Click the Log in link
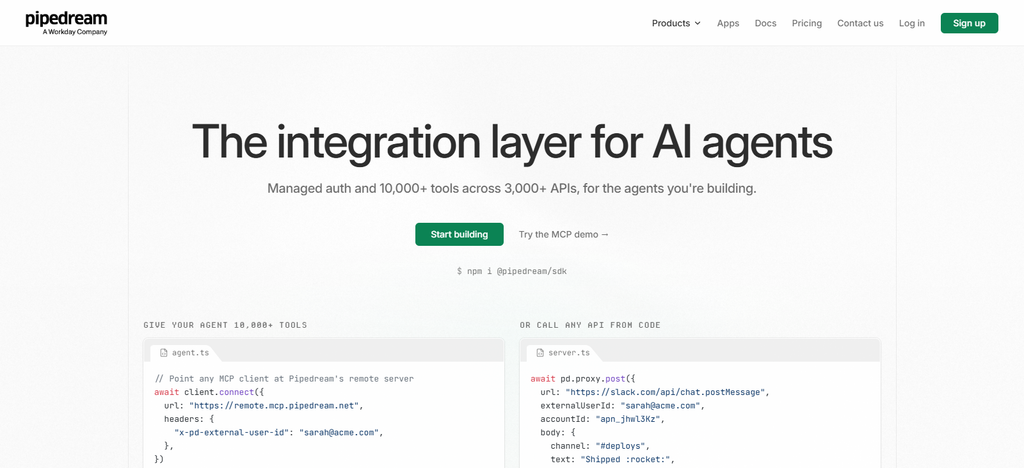The width and height of the screenshot is (1024, 468). coord(912,23)
